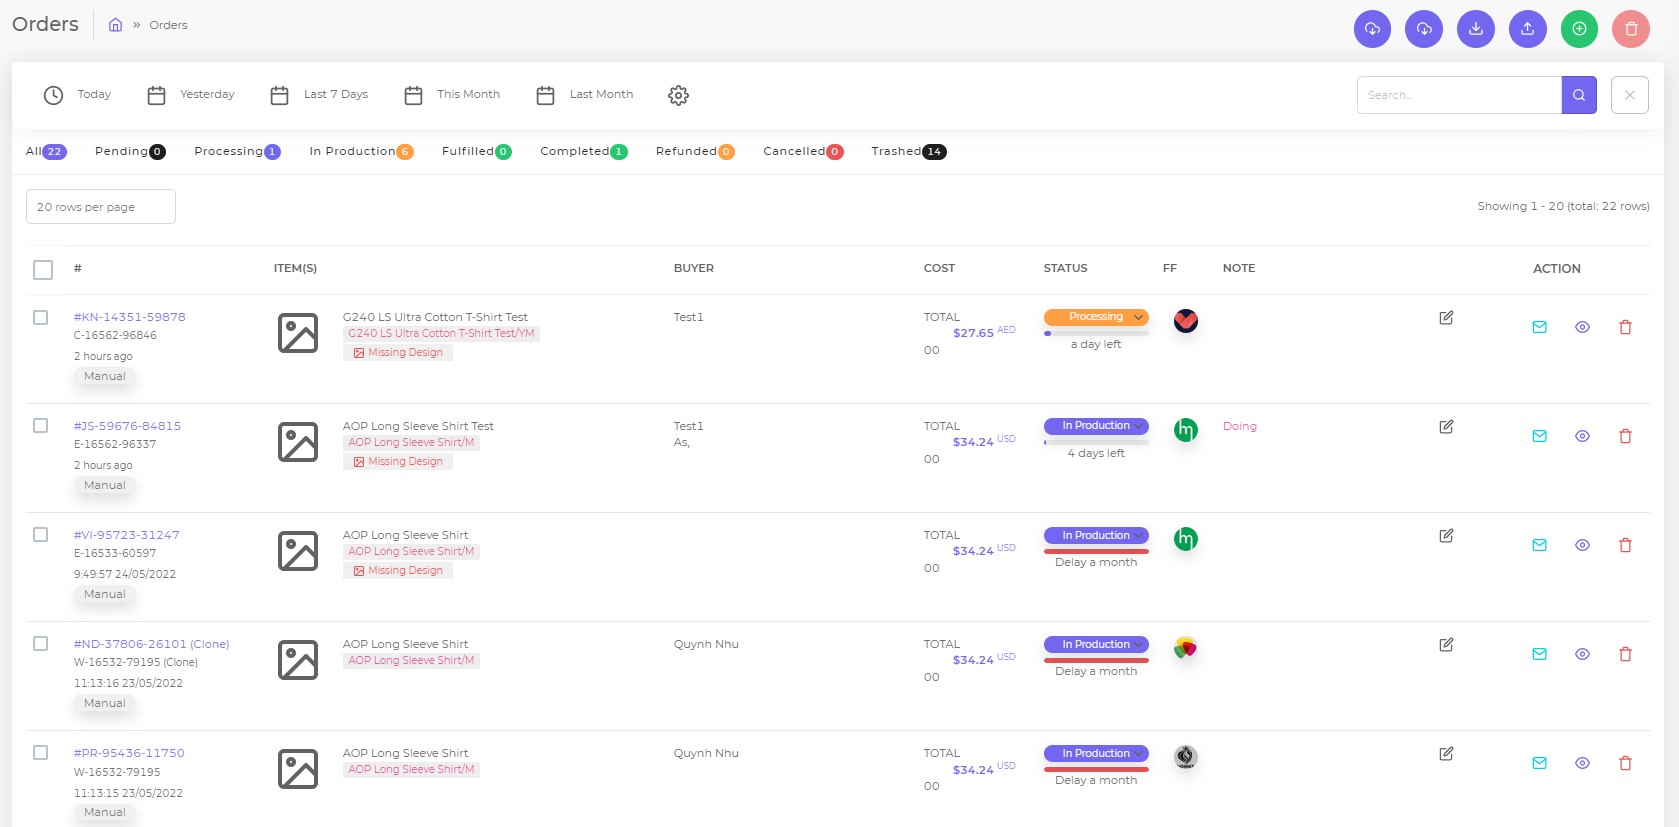Screen dimensions: 1679x827
Task: Select checkbox for order PR-95436-11750
Action: [41, 753]
